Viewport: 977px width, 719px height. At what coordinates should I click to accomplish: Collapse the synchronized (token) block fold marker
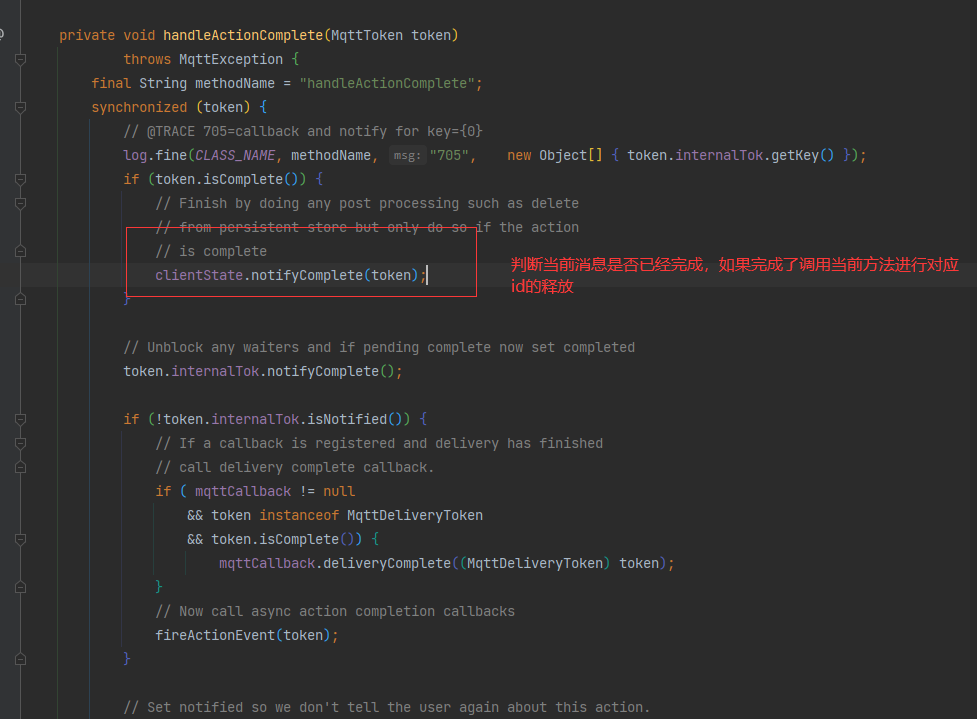click(20, 108)
